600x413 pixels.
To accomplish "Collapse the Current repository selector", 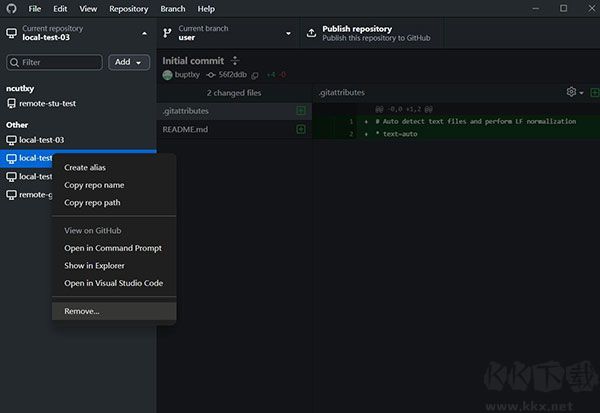I will click(x=78, y=33).
